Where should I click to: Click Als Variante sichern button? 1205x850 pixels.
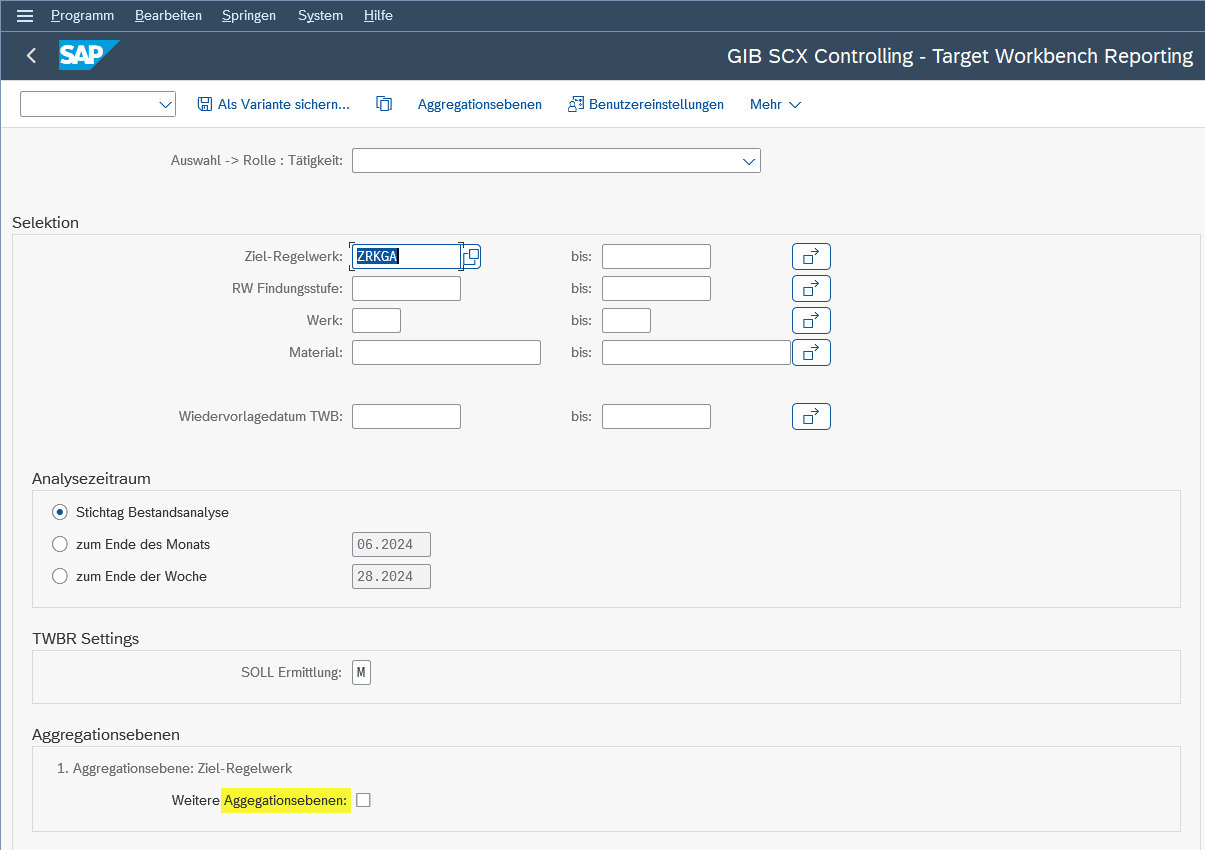pyautogui.click(x=274, y=104)
